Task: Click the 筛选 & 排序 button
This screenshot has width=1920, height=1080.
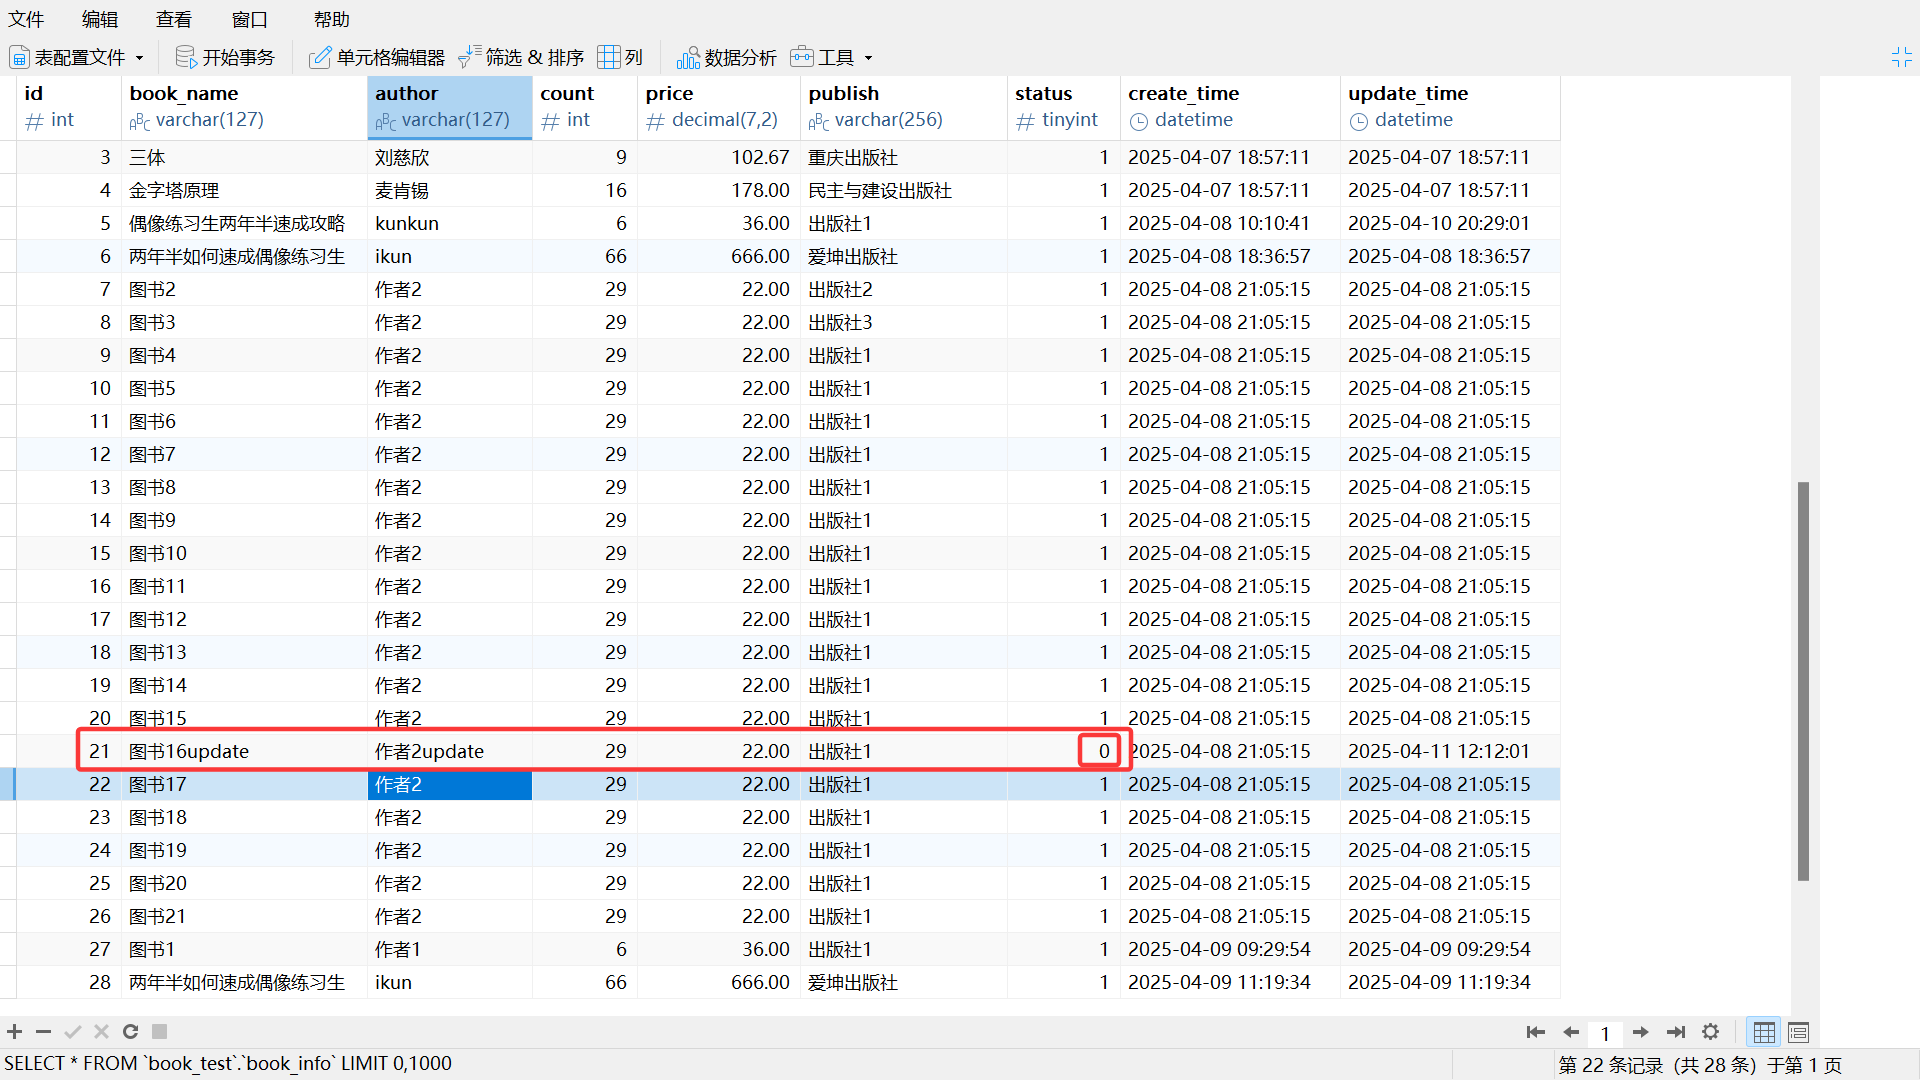Action: [x=521, y=57]
